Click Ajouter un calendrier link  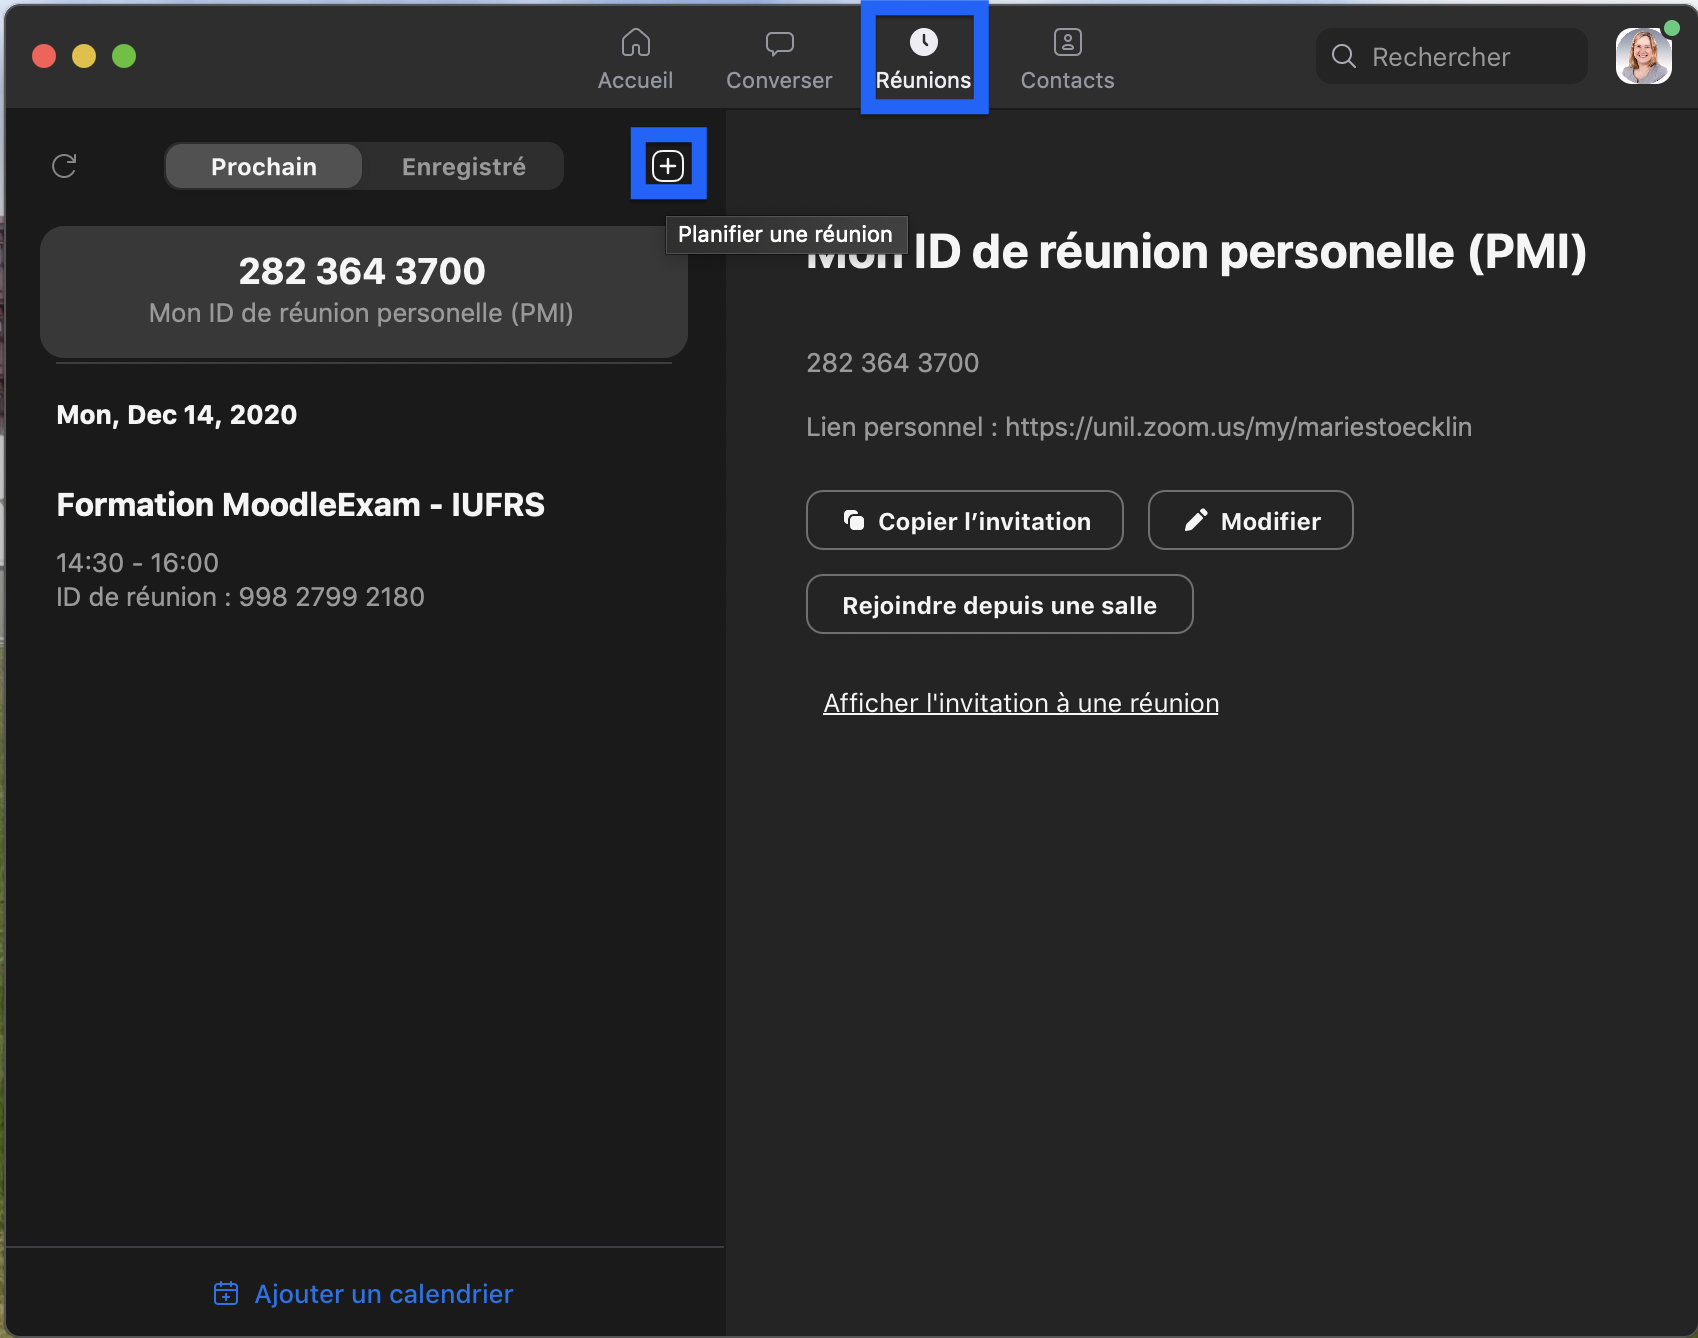pyautogui.click(x=383, y=1294)
